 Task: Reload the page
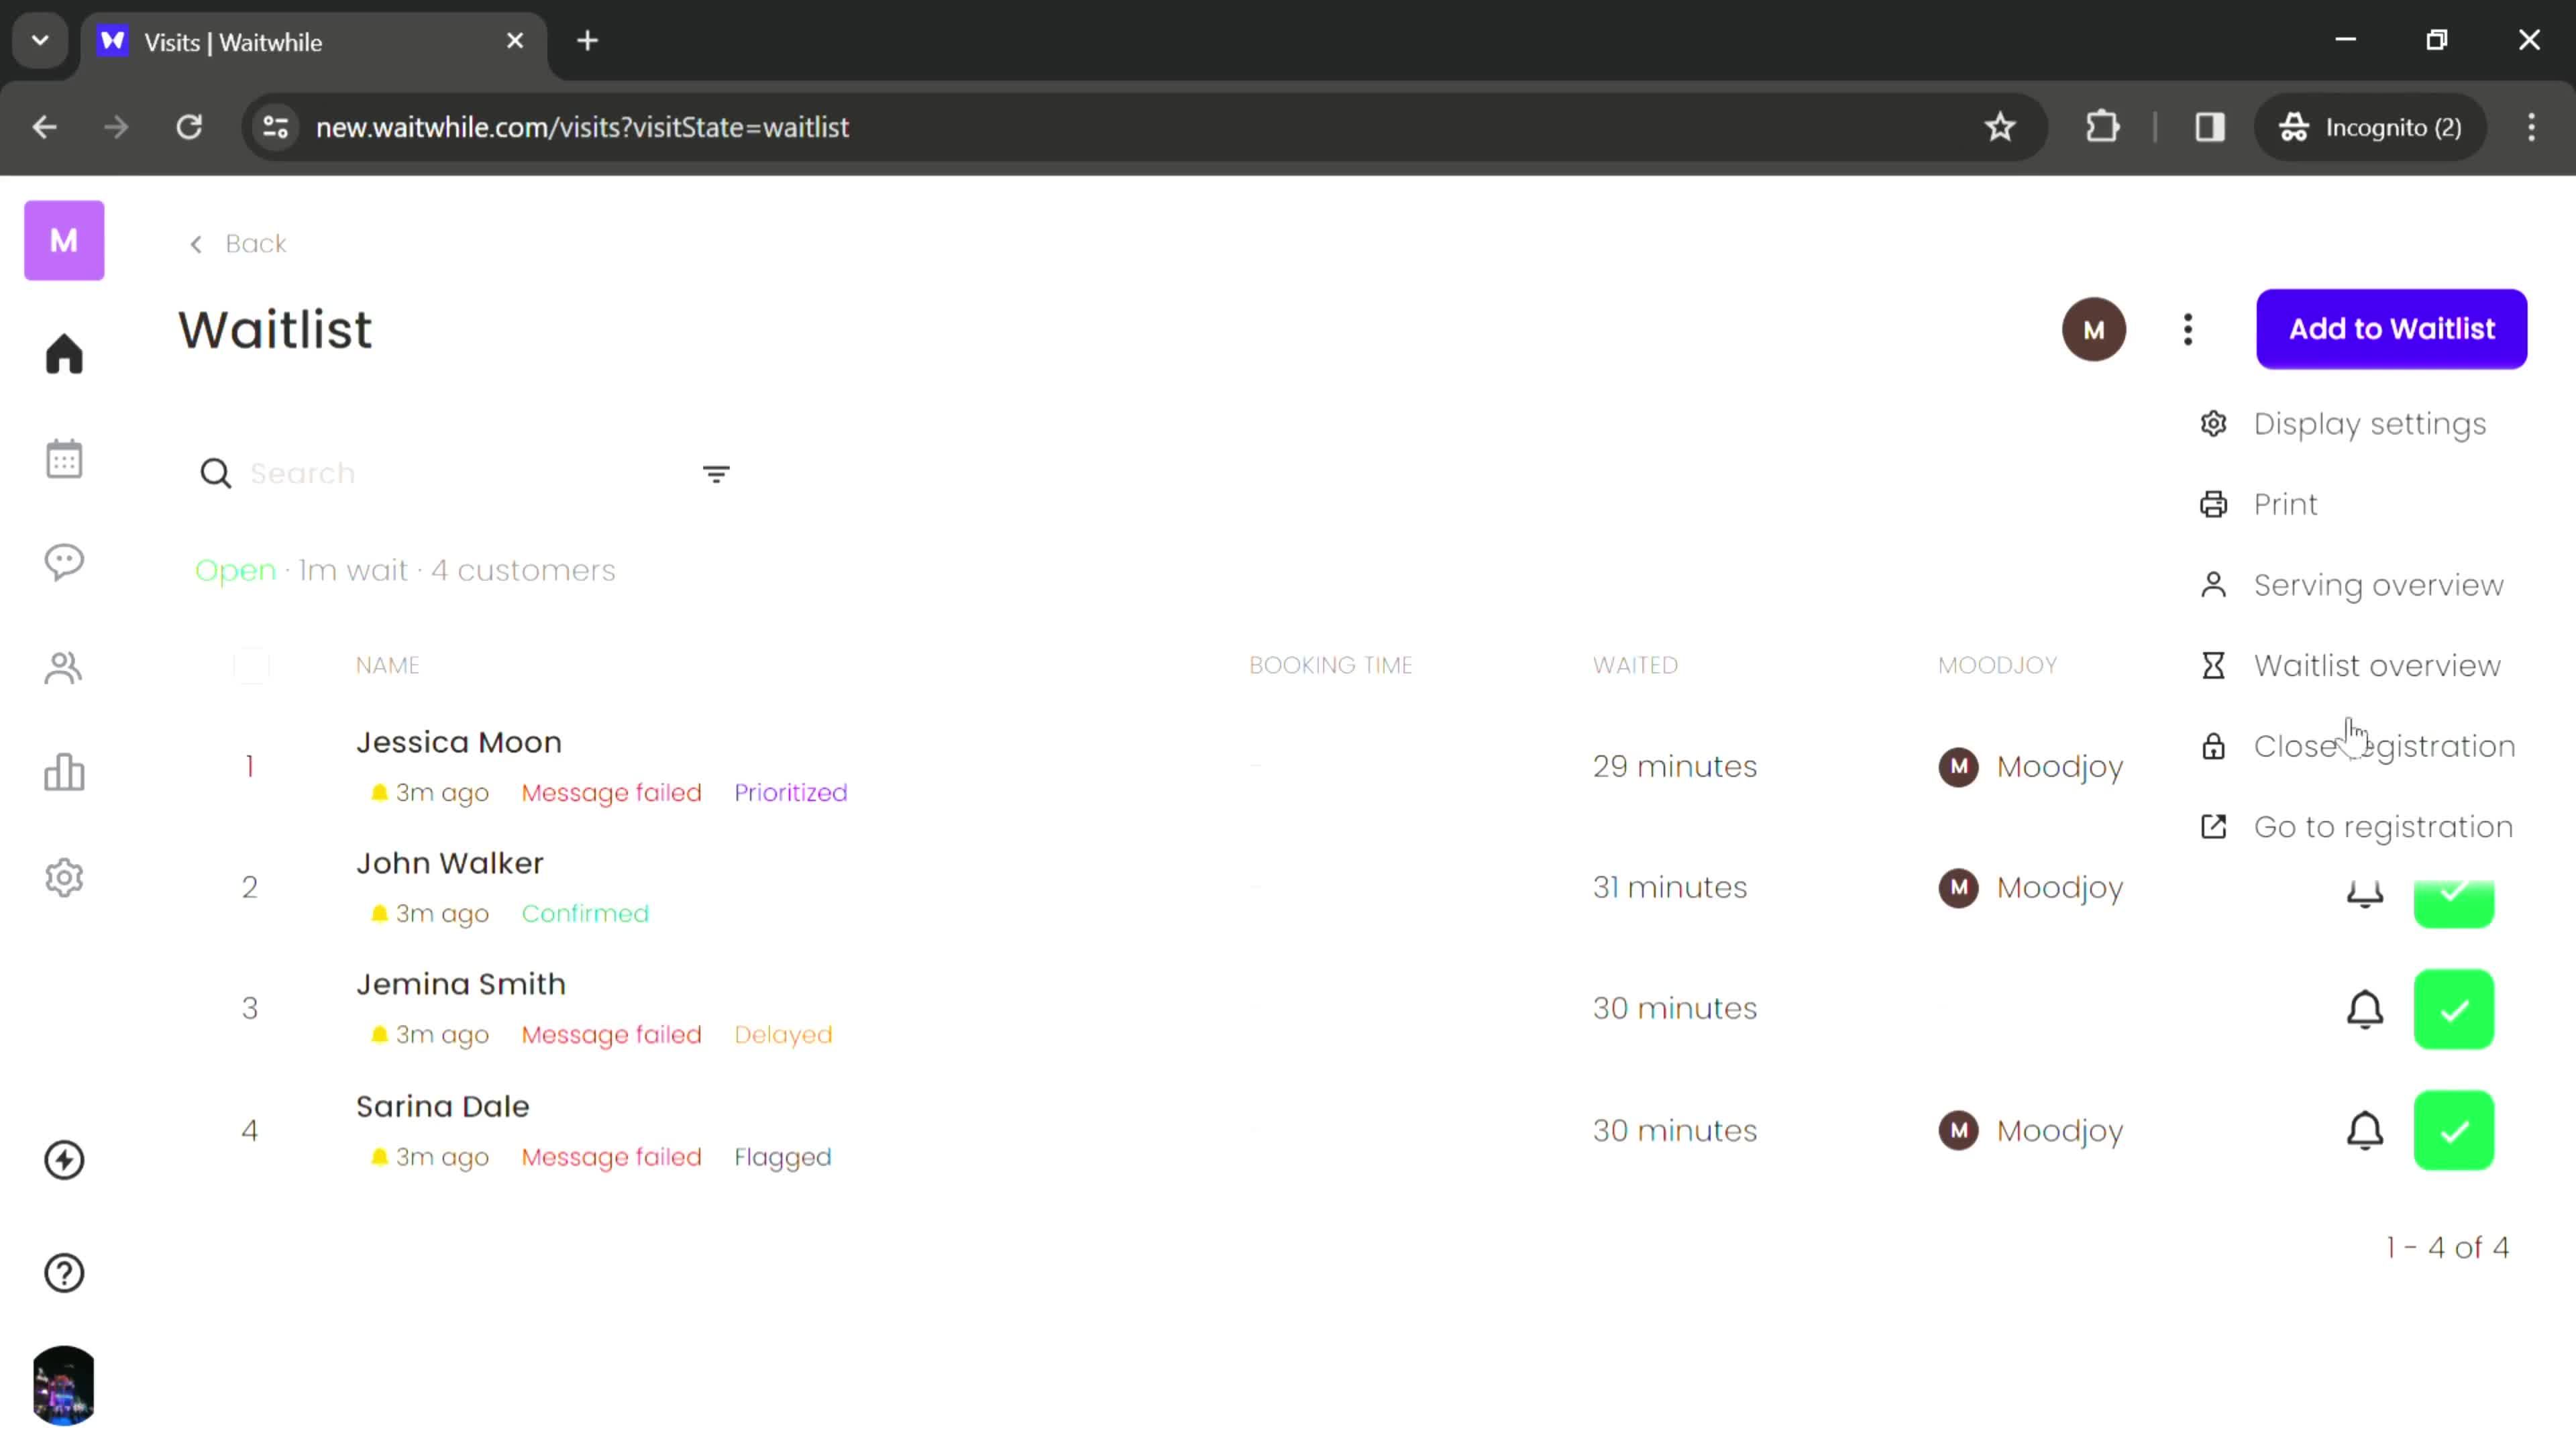pyautogui.click(x=189, y=127)
